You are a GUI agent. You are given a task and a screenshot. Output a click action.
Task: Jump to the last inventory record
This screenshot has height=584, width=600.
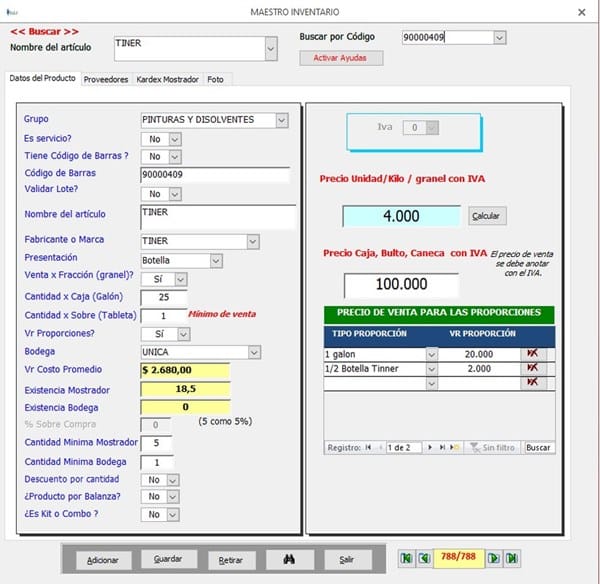[x=512, y=558]
